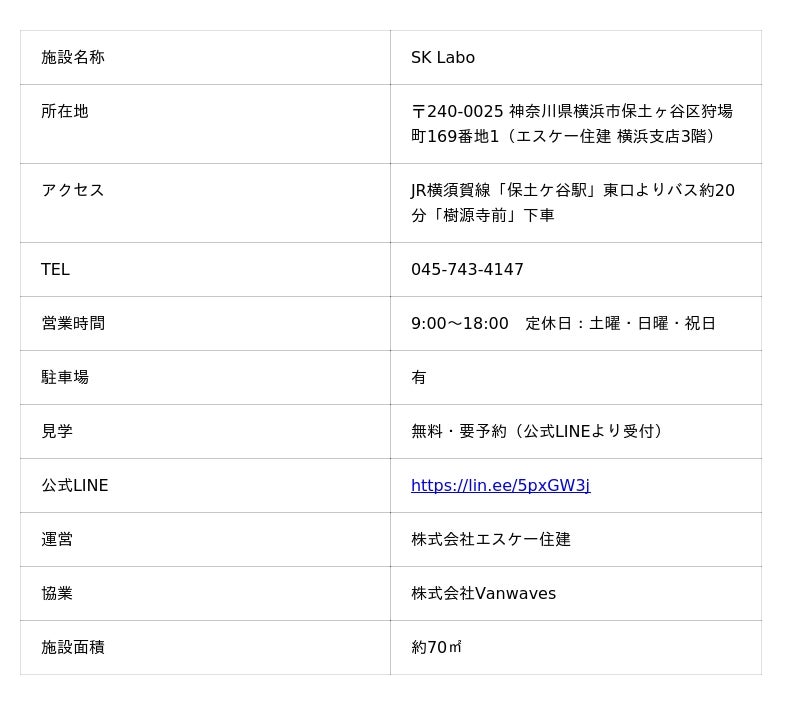The height and width of the screenshot is (705, 800).
Task: Click the SK Labo facility name cell
Action: (x=443, y=58)
